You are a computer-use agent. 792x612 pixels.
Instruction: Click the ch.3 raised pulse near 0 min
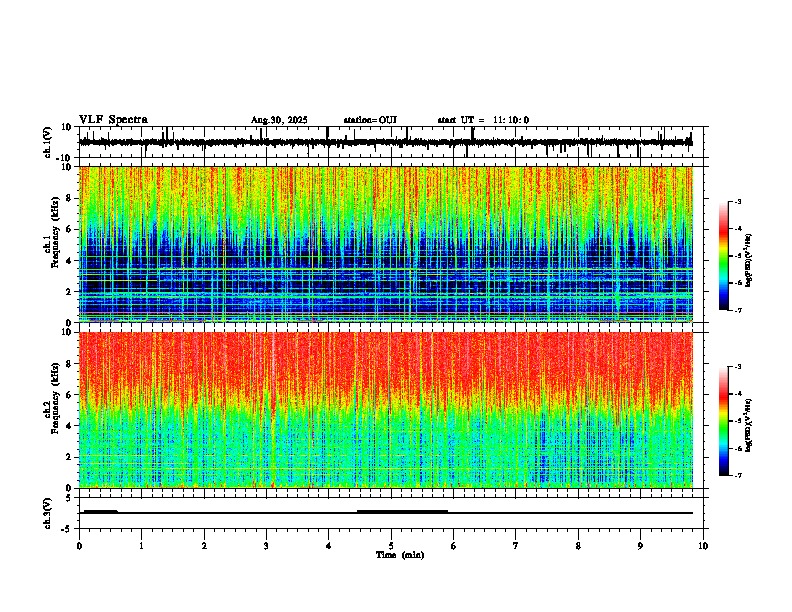point(101,512)
